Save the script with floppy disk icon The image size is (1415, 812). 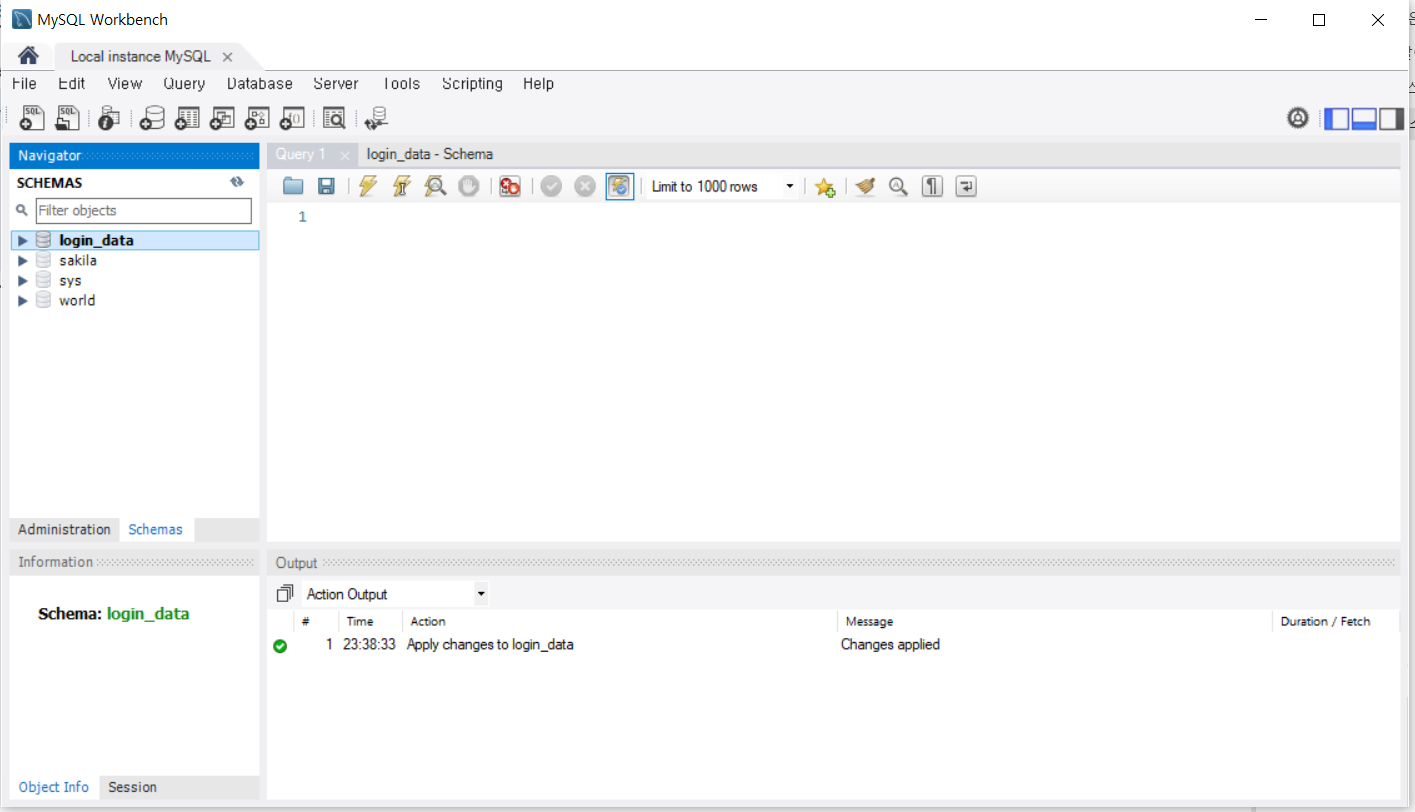click(x=326, y=186)
